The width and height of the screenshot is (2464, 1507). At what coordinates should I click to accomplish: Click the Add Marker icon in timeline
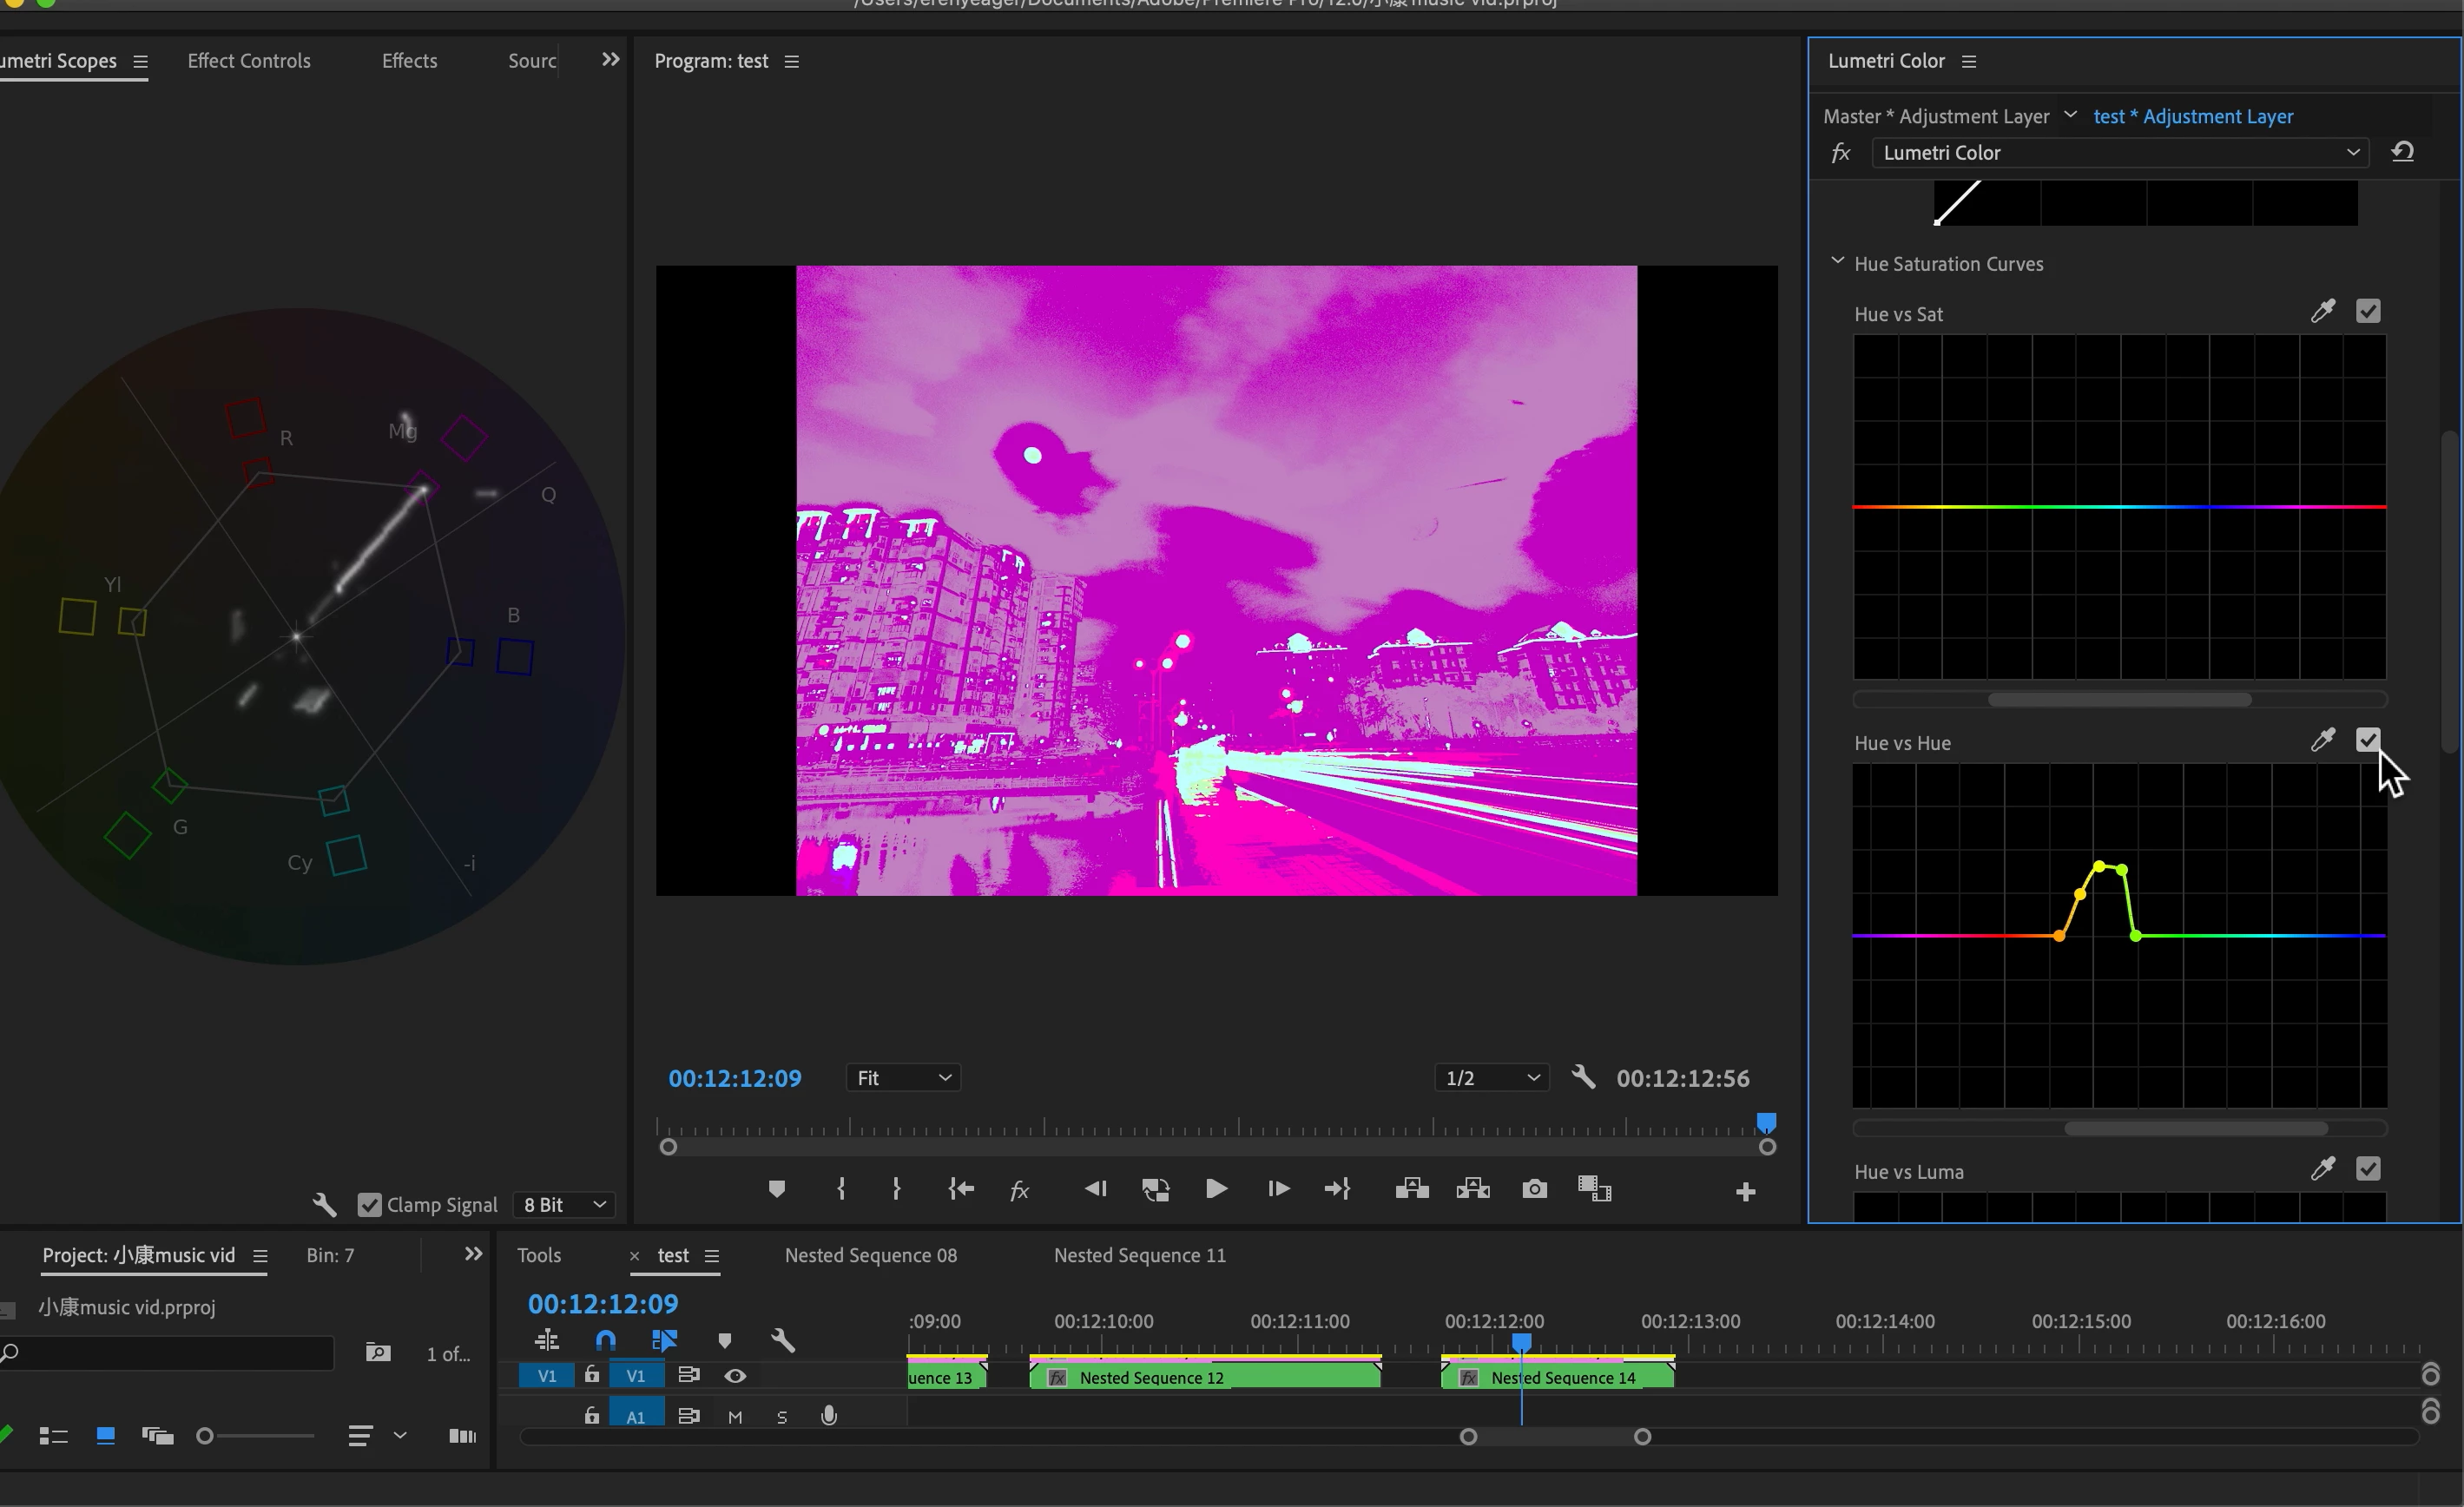click(725, 1340)
